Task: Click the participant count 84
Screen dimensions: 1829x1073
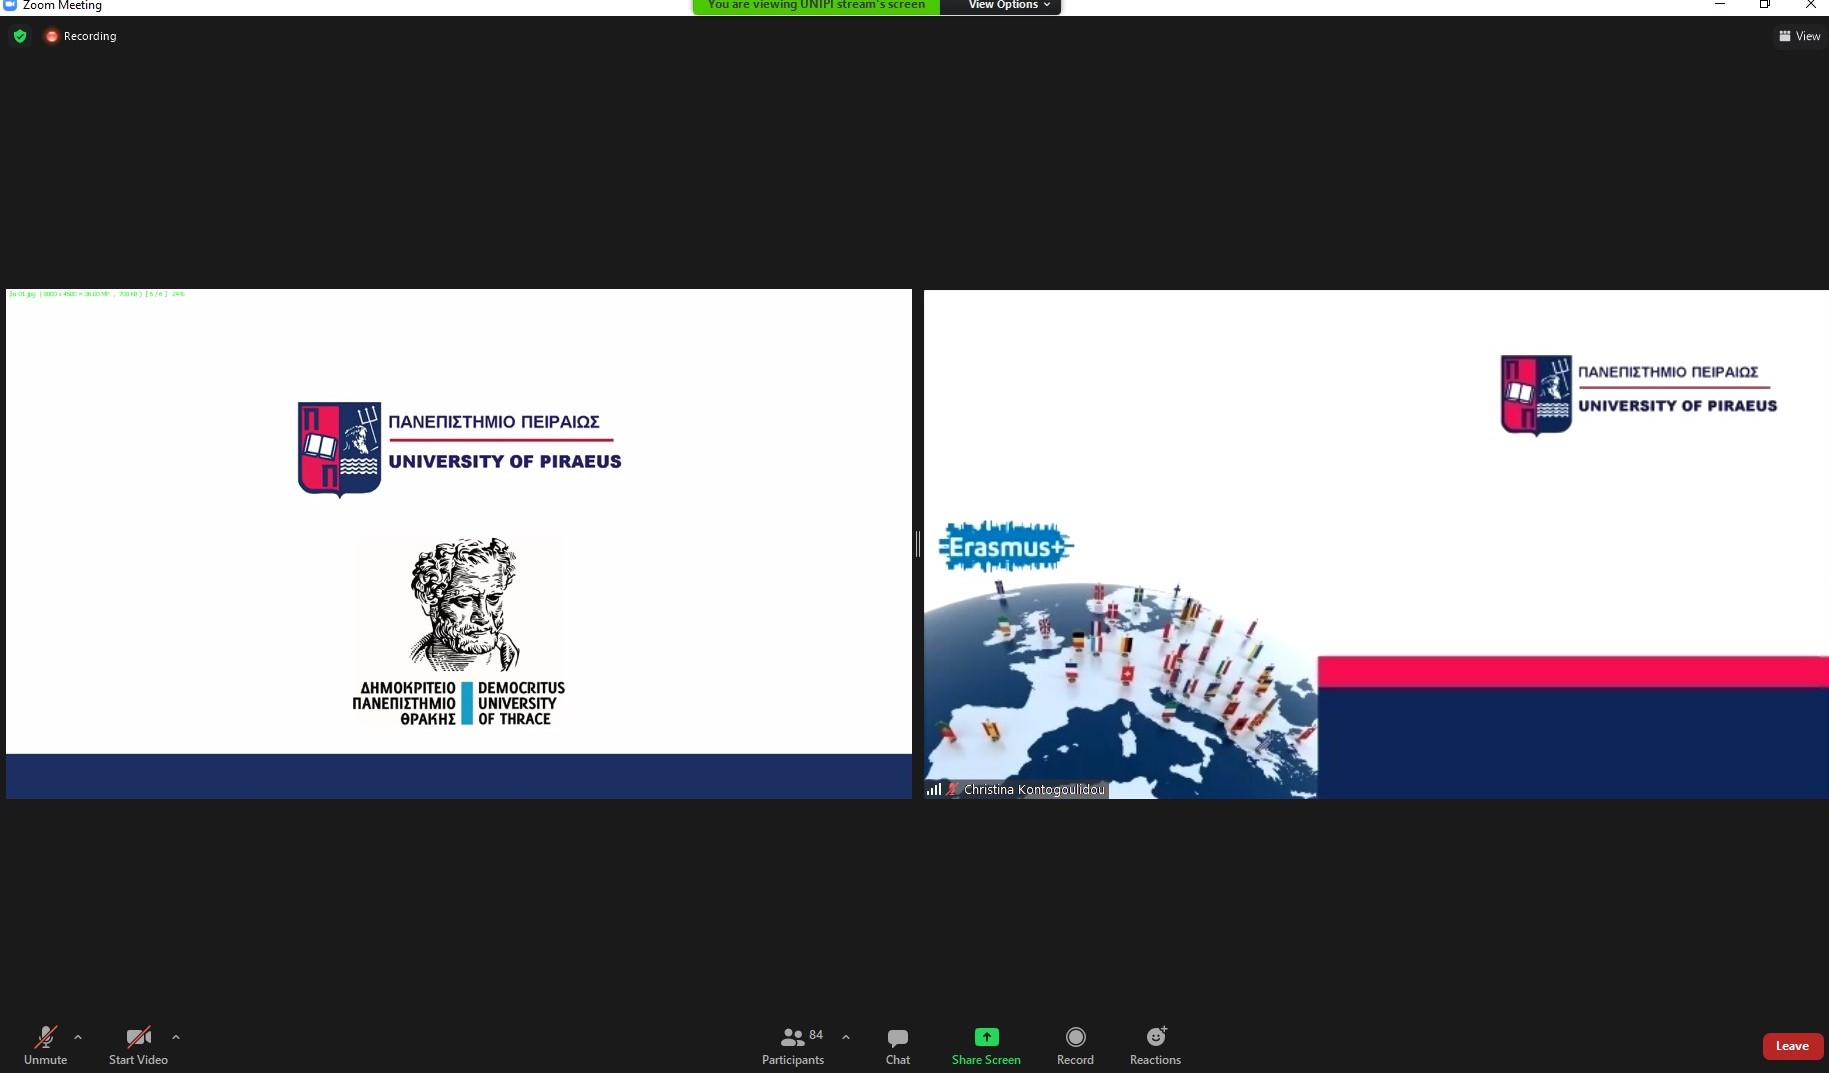Action: [x=816, y=1035]
